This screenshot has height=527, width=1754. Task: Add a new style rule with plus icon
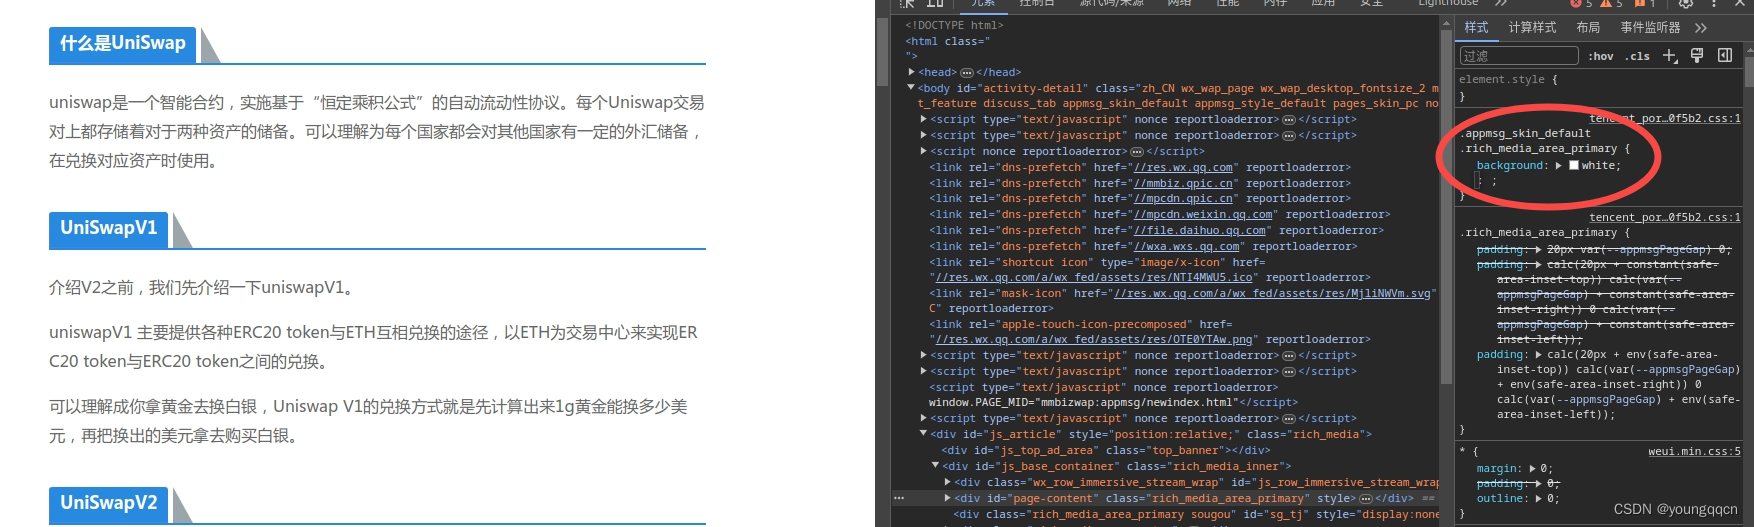(x=1669, y=56)
